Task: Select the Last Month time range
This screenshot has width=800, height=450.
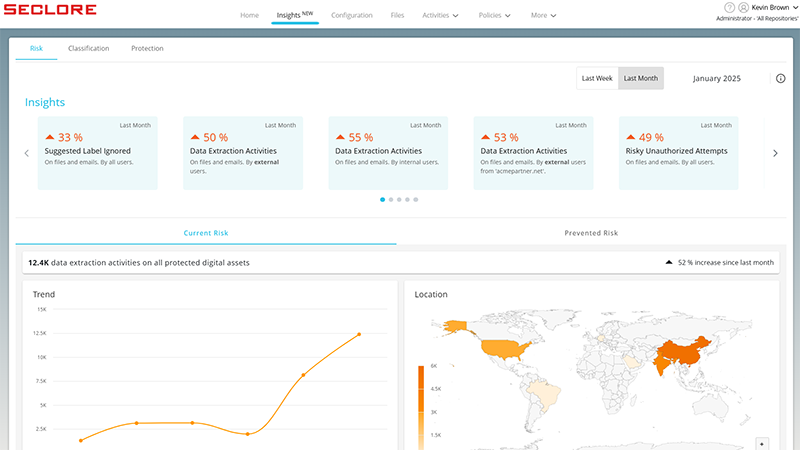Action: point(641,78)
